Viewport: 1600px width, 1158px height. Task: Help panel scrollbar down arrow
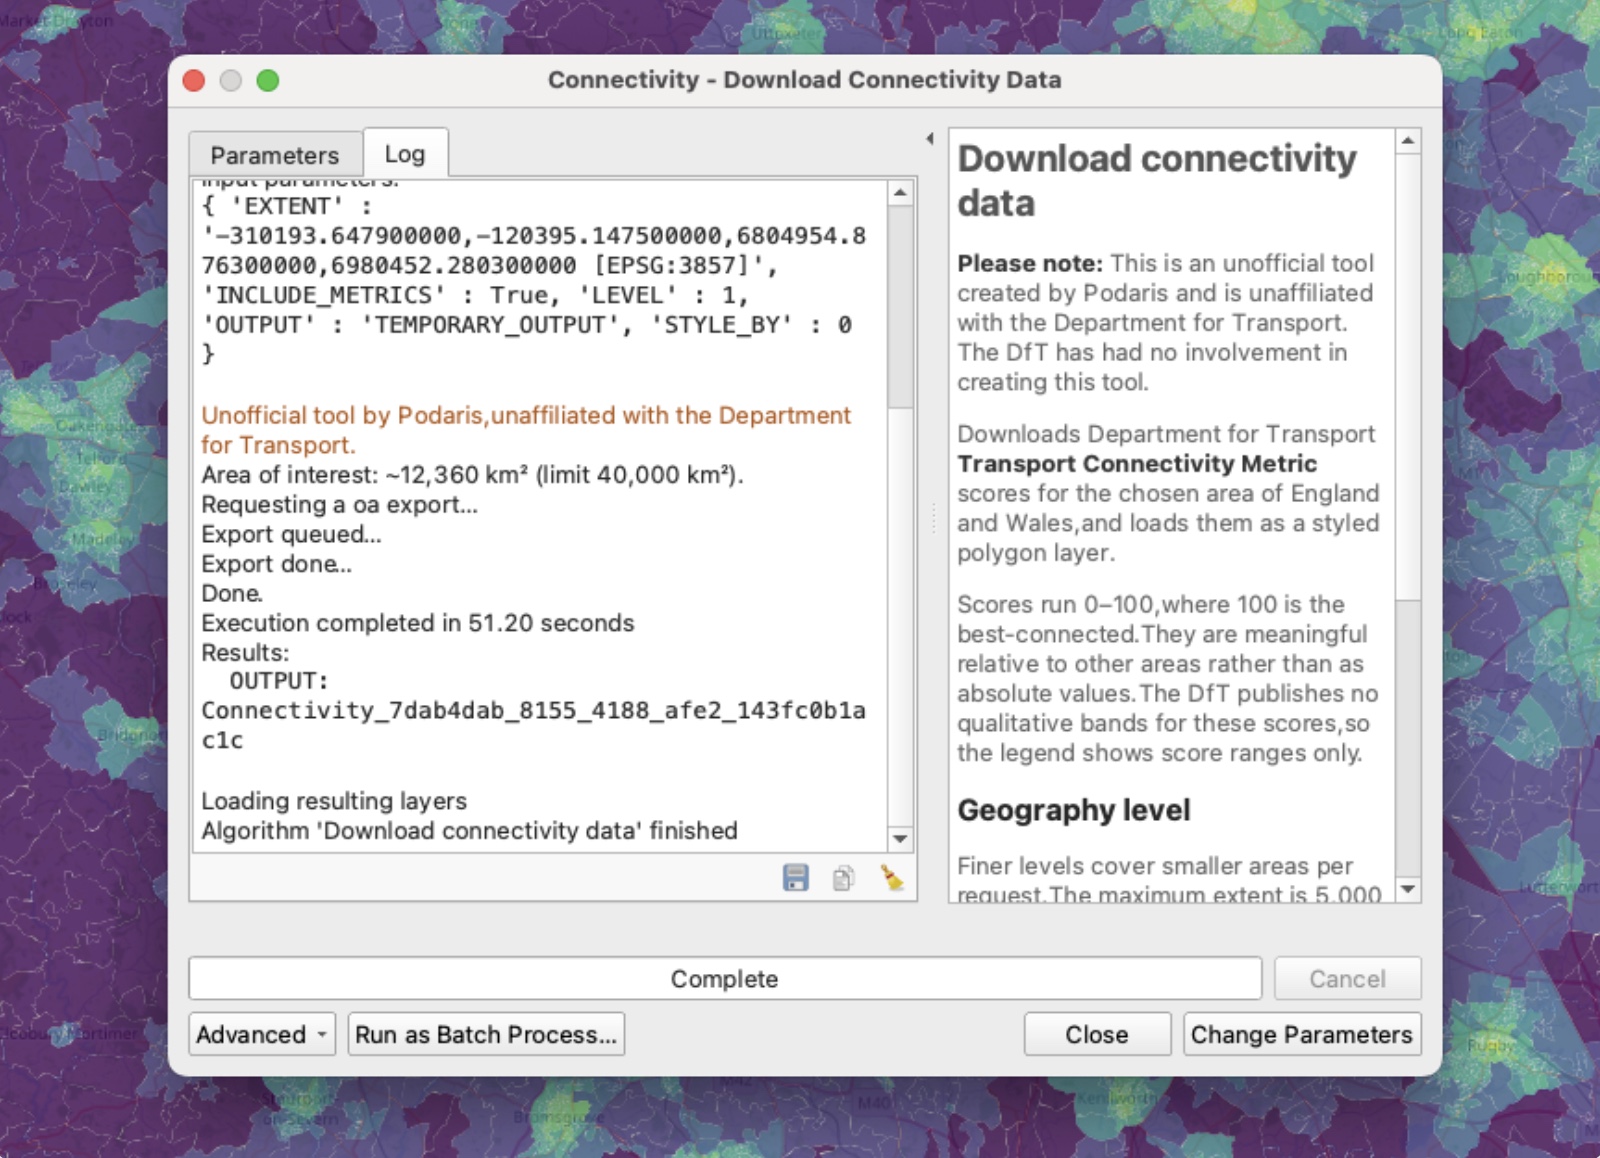click(x=1408, y=888)
